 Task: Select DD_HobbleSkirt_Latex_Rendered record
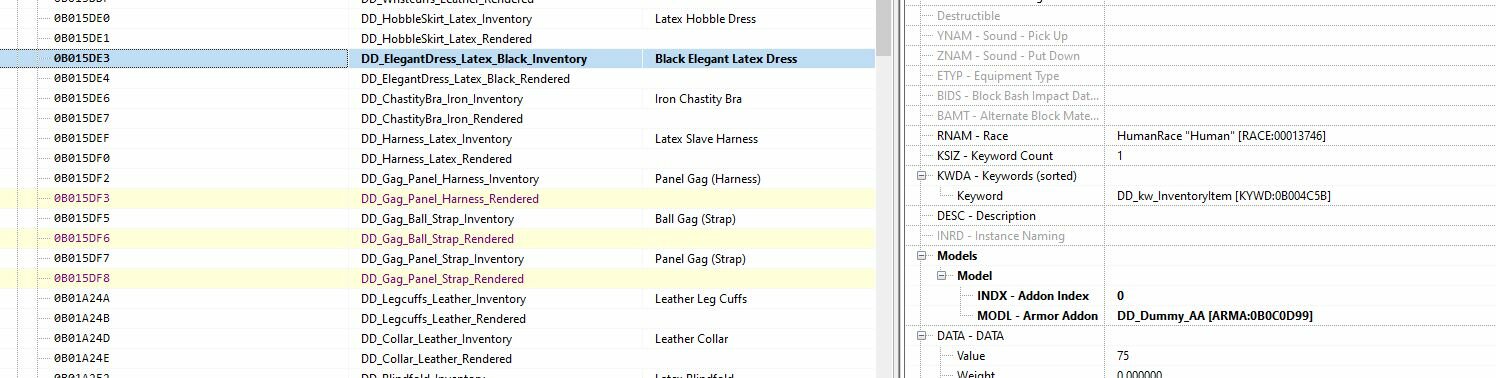coord(439,39)
